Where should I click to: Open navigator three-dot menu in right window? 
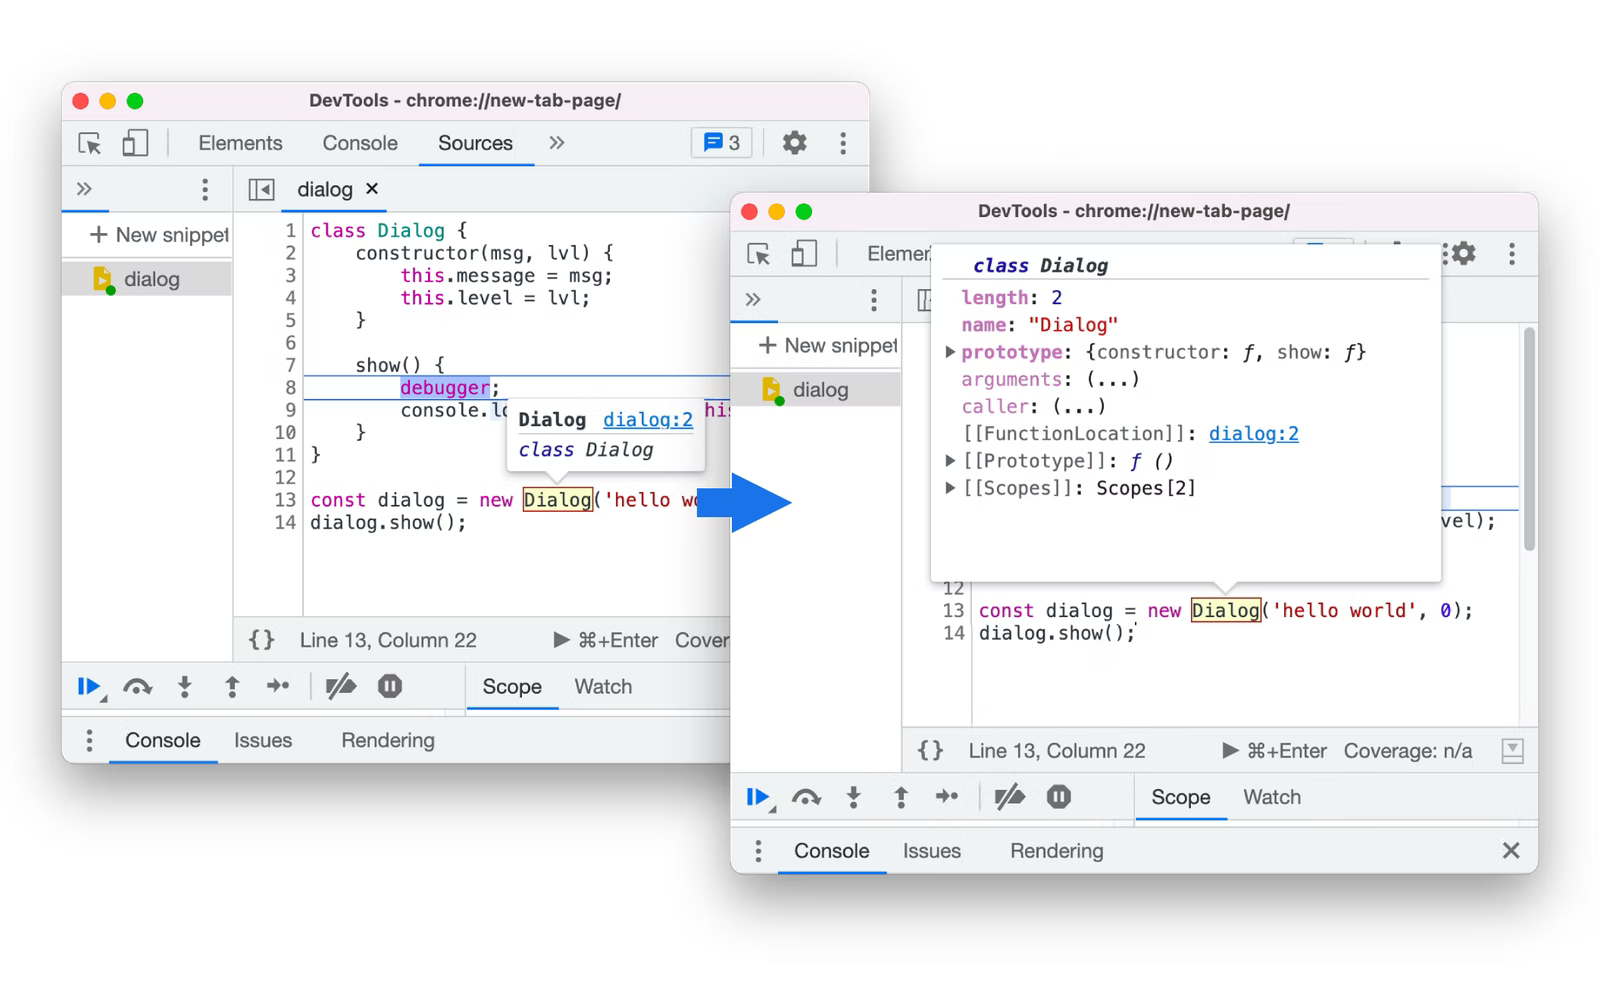[874, 300]
